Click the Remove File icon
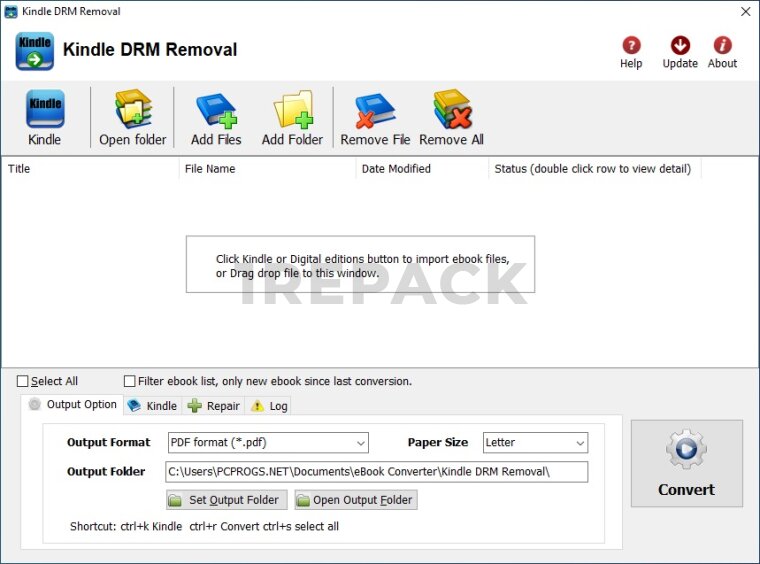Screen dimensions: 760x564 (375, 109)
